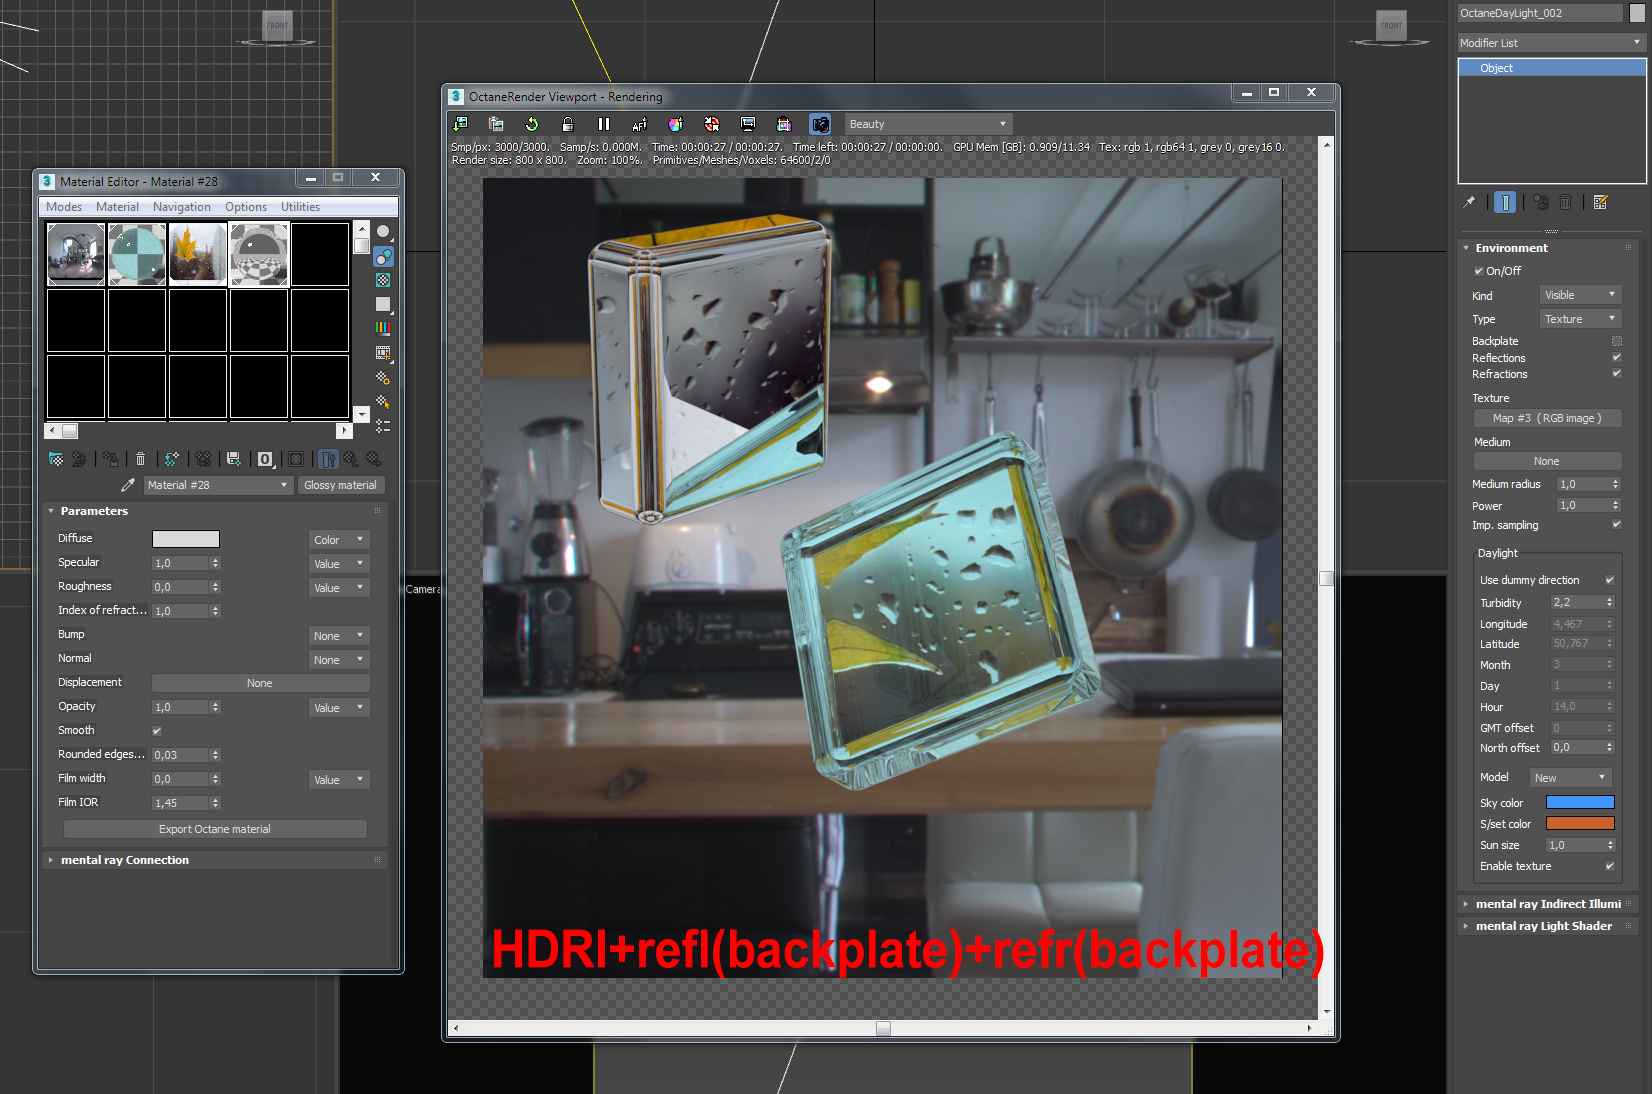The width and height of the screenshot is (1652, 1094).
Task: Open the Material menu
Action: coord(117,207)
